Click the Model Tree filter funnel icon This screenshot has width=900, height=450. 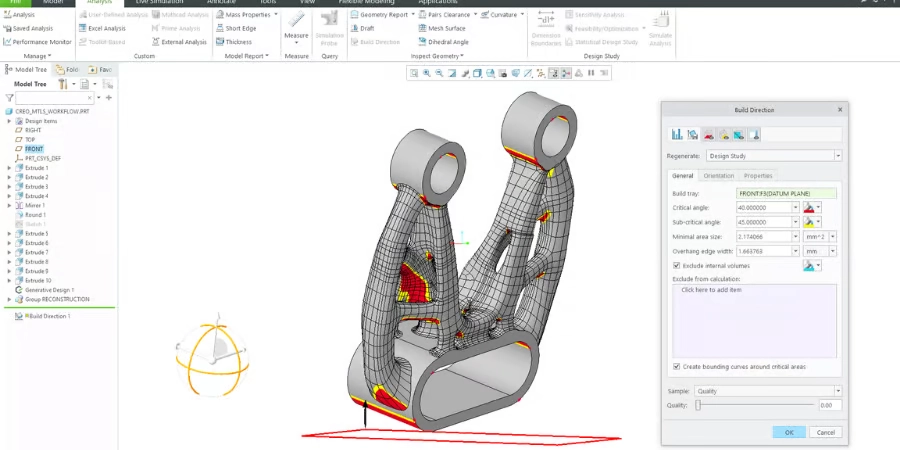pos(9,98)
